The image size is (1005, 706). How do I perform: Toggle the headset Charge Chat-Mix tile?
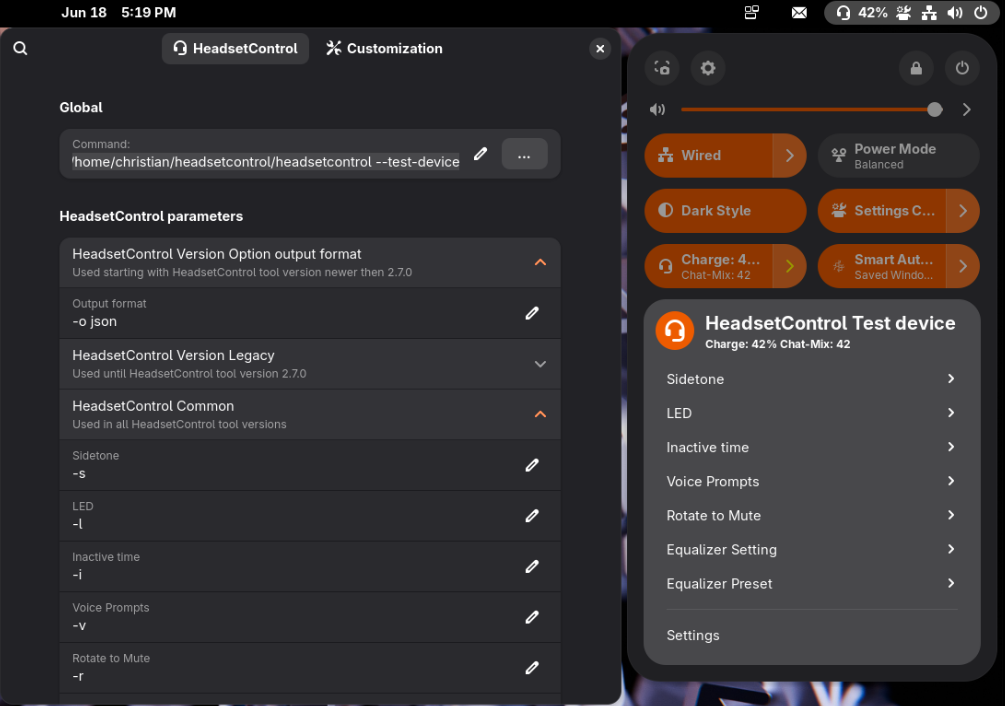tap(708, 267)
